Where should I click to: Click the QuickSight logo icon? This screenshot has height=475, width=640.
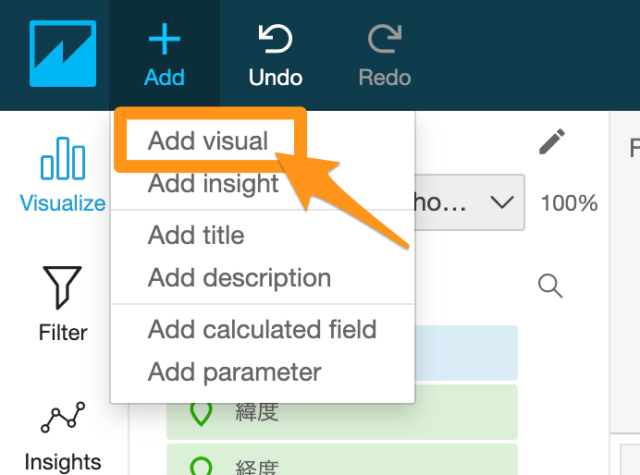click(63, 53)
